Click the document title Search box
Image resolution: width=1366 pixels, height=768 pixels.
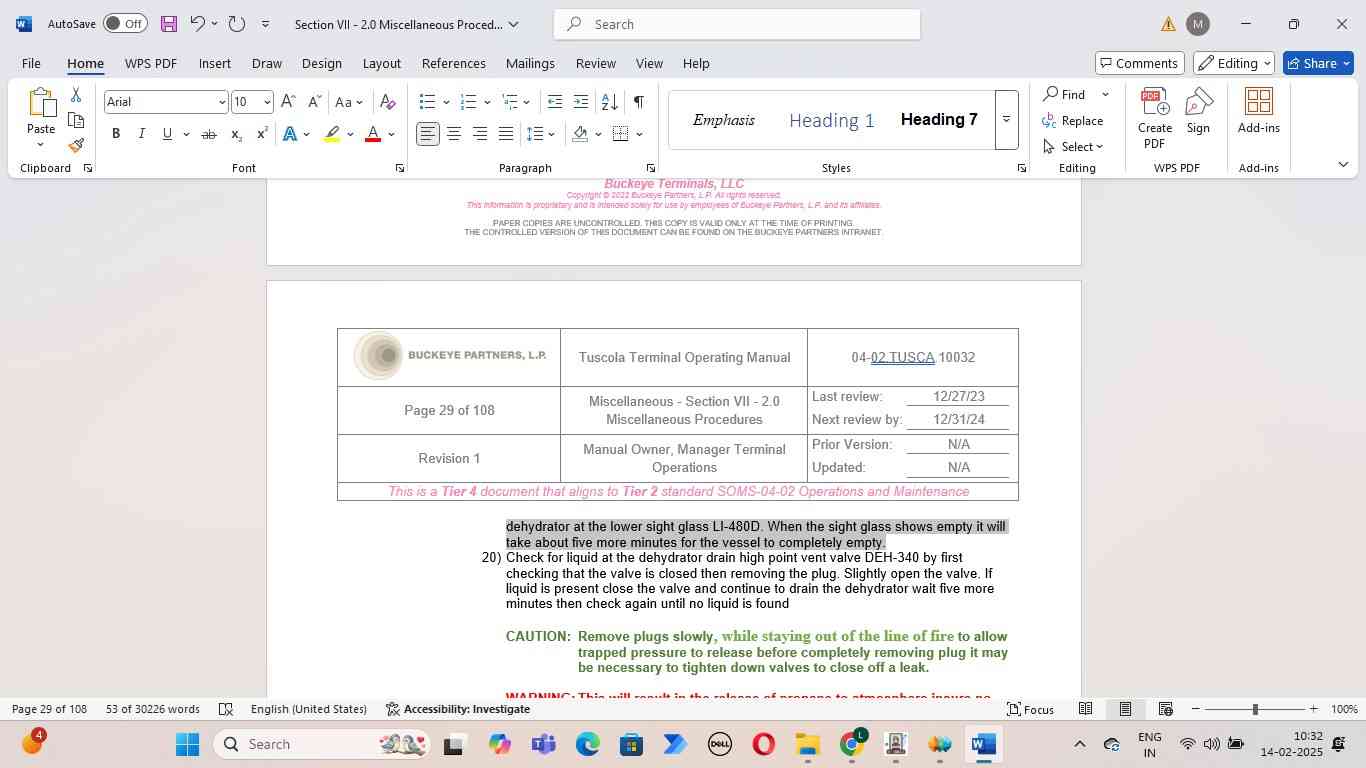pyautogui.click(x=737, y=24)
